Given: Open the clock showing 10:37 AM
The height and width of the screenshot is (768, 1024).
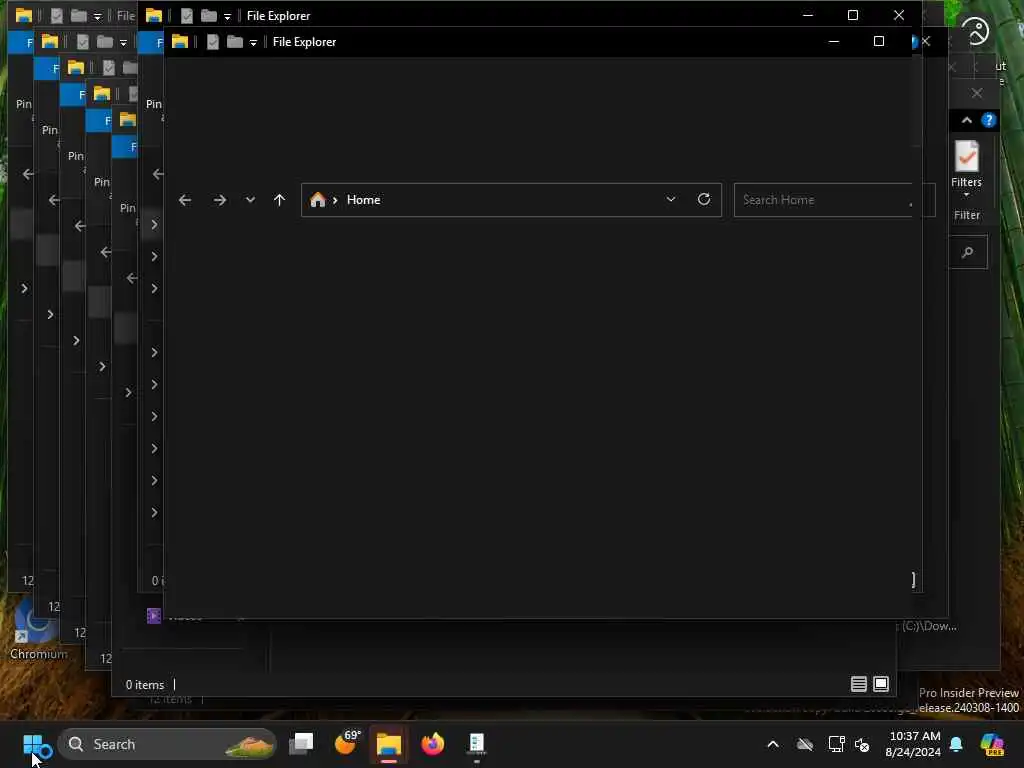Looking at the screenshot, I should pos(913,744).
